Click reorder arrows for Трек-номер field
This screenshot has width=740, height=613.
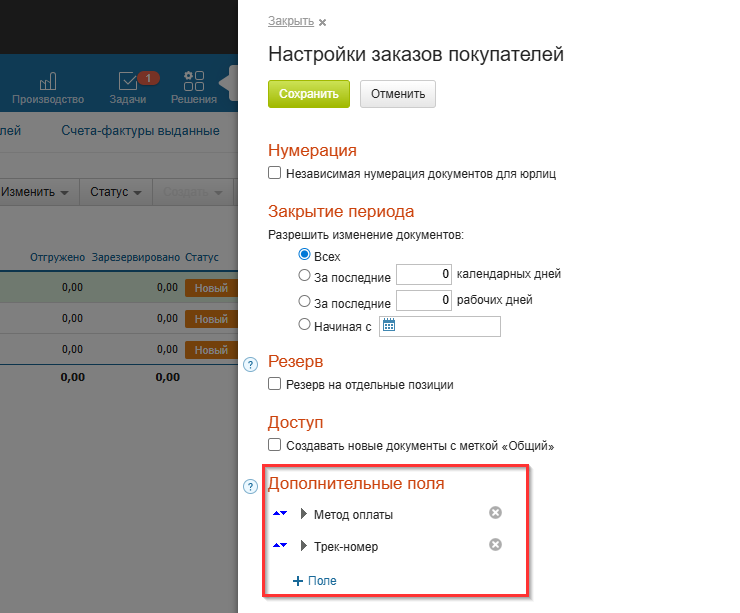tap(280, 545)
